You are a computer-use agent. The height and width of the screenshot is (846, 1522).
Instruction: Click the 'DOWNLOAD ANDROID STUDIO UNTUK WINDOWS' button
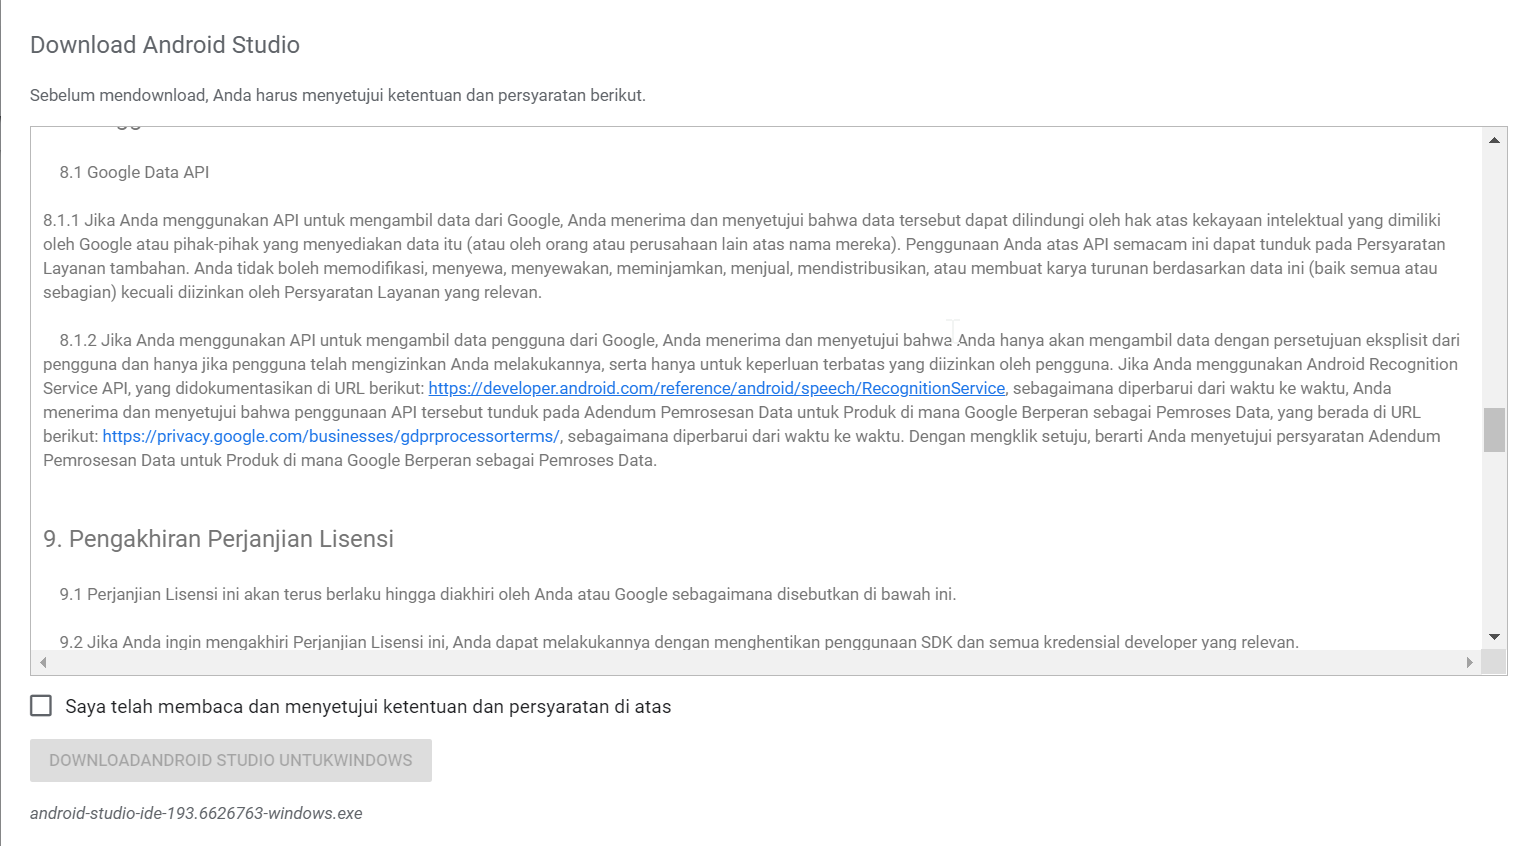click(230, 760)
